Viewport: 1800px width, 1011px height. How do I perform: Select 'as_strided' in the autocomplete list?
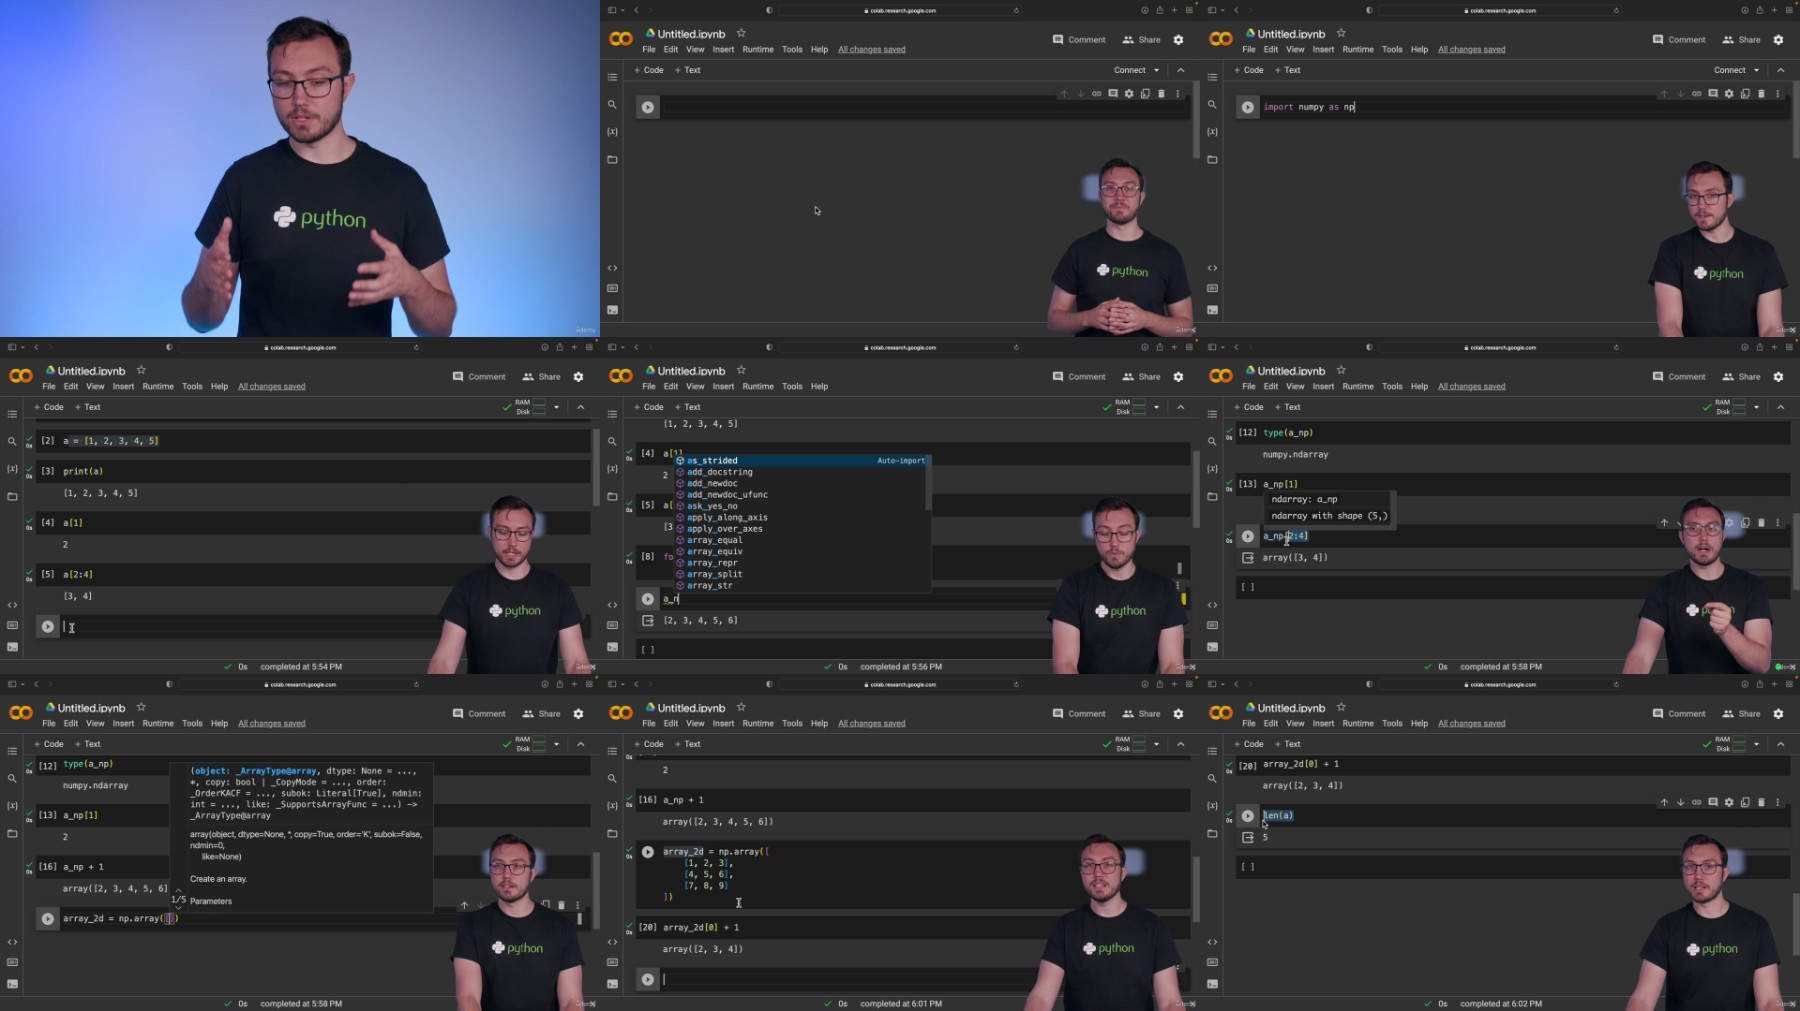coord(803,461)
